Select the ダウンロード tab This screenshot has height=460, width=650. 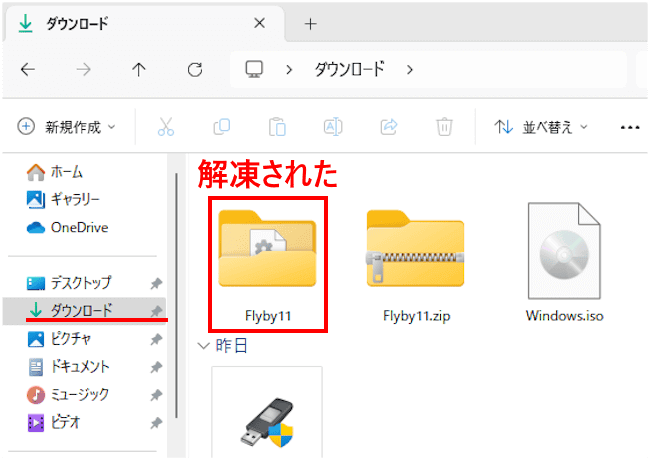tap(143, 24)
